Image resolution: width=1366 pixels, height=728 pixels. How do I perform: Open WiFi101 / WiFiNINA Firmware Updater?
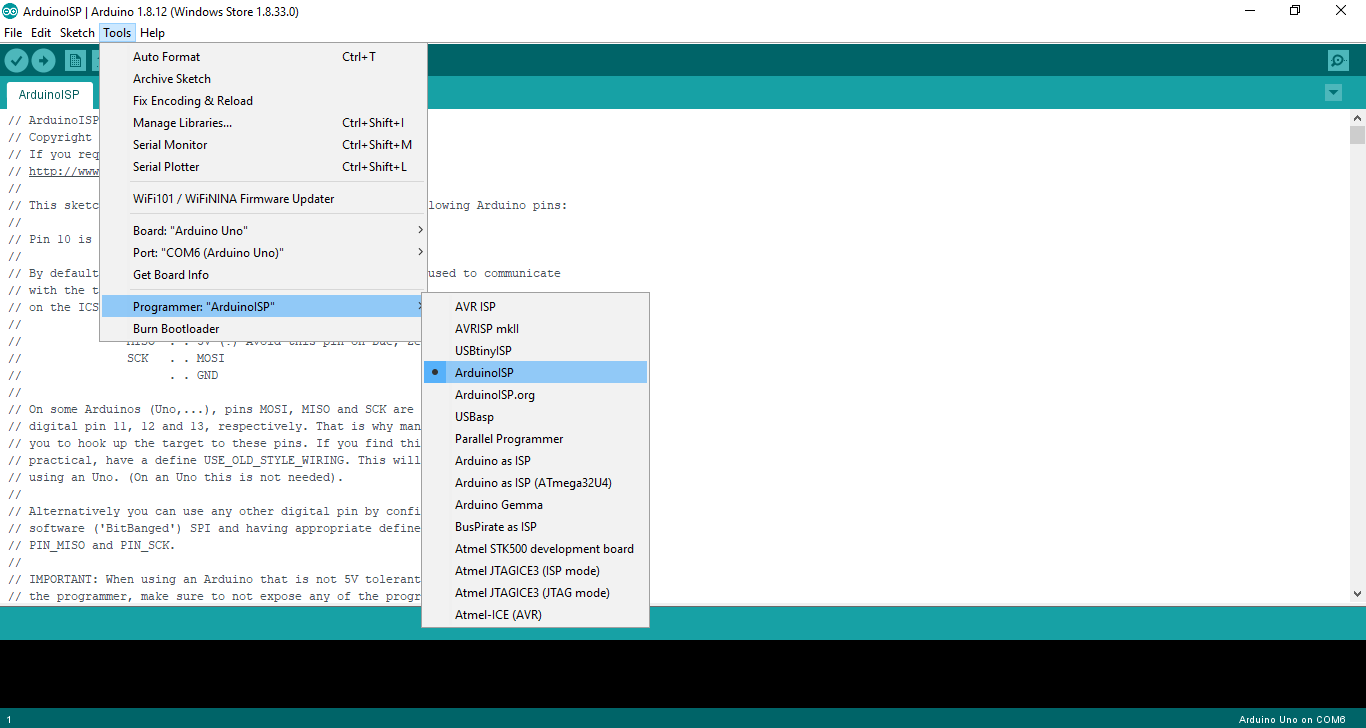point(263,199)
